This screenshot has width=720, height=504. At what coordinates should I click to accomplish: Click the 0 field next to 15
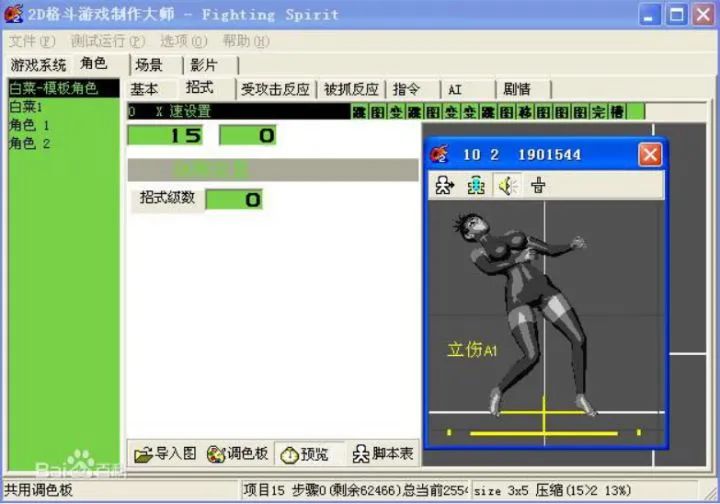point(248,135)
